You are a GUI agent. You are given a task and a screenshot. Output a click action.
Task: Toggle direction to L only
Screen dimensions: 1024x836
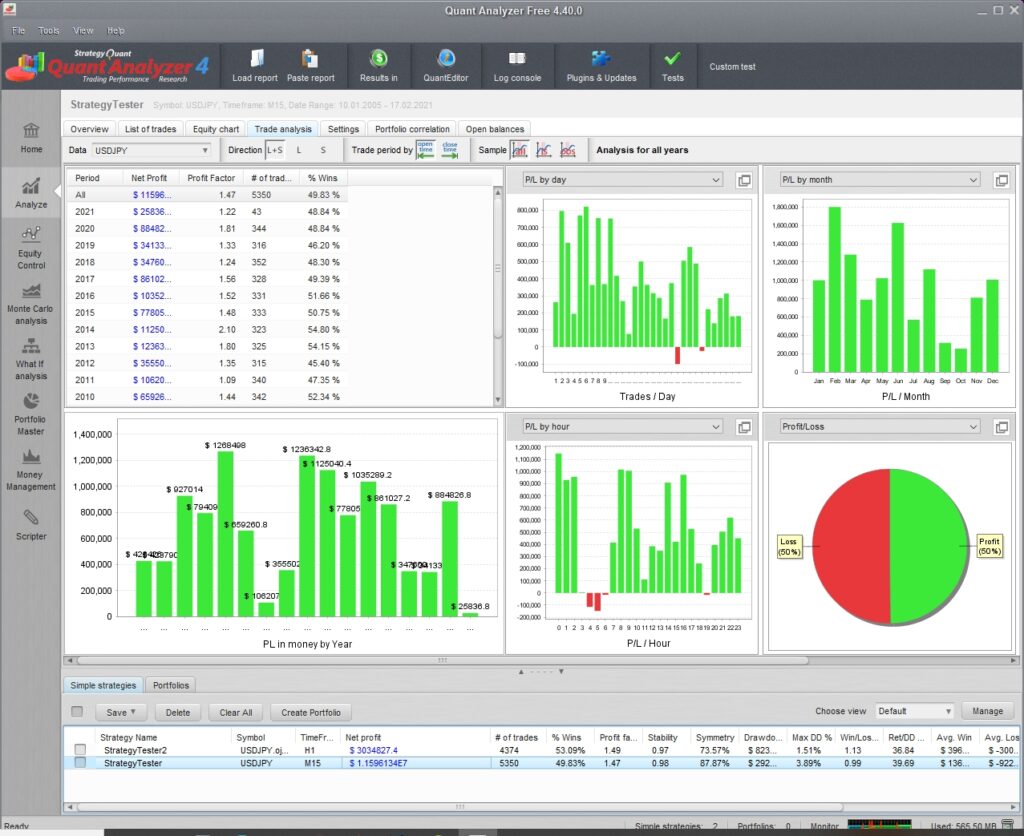299,150
